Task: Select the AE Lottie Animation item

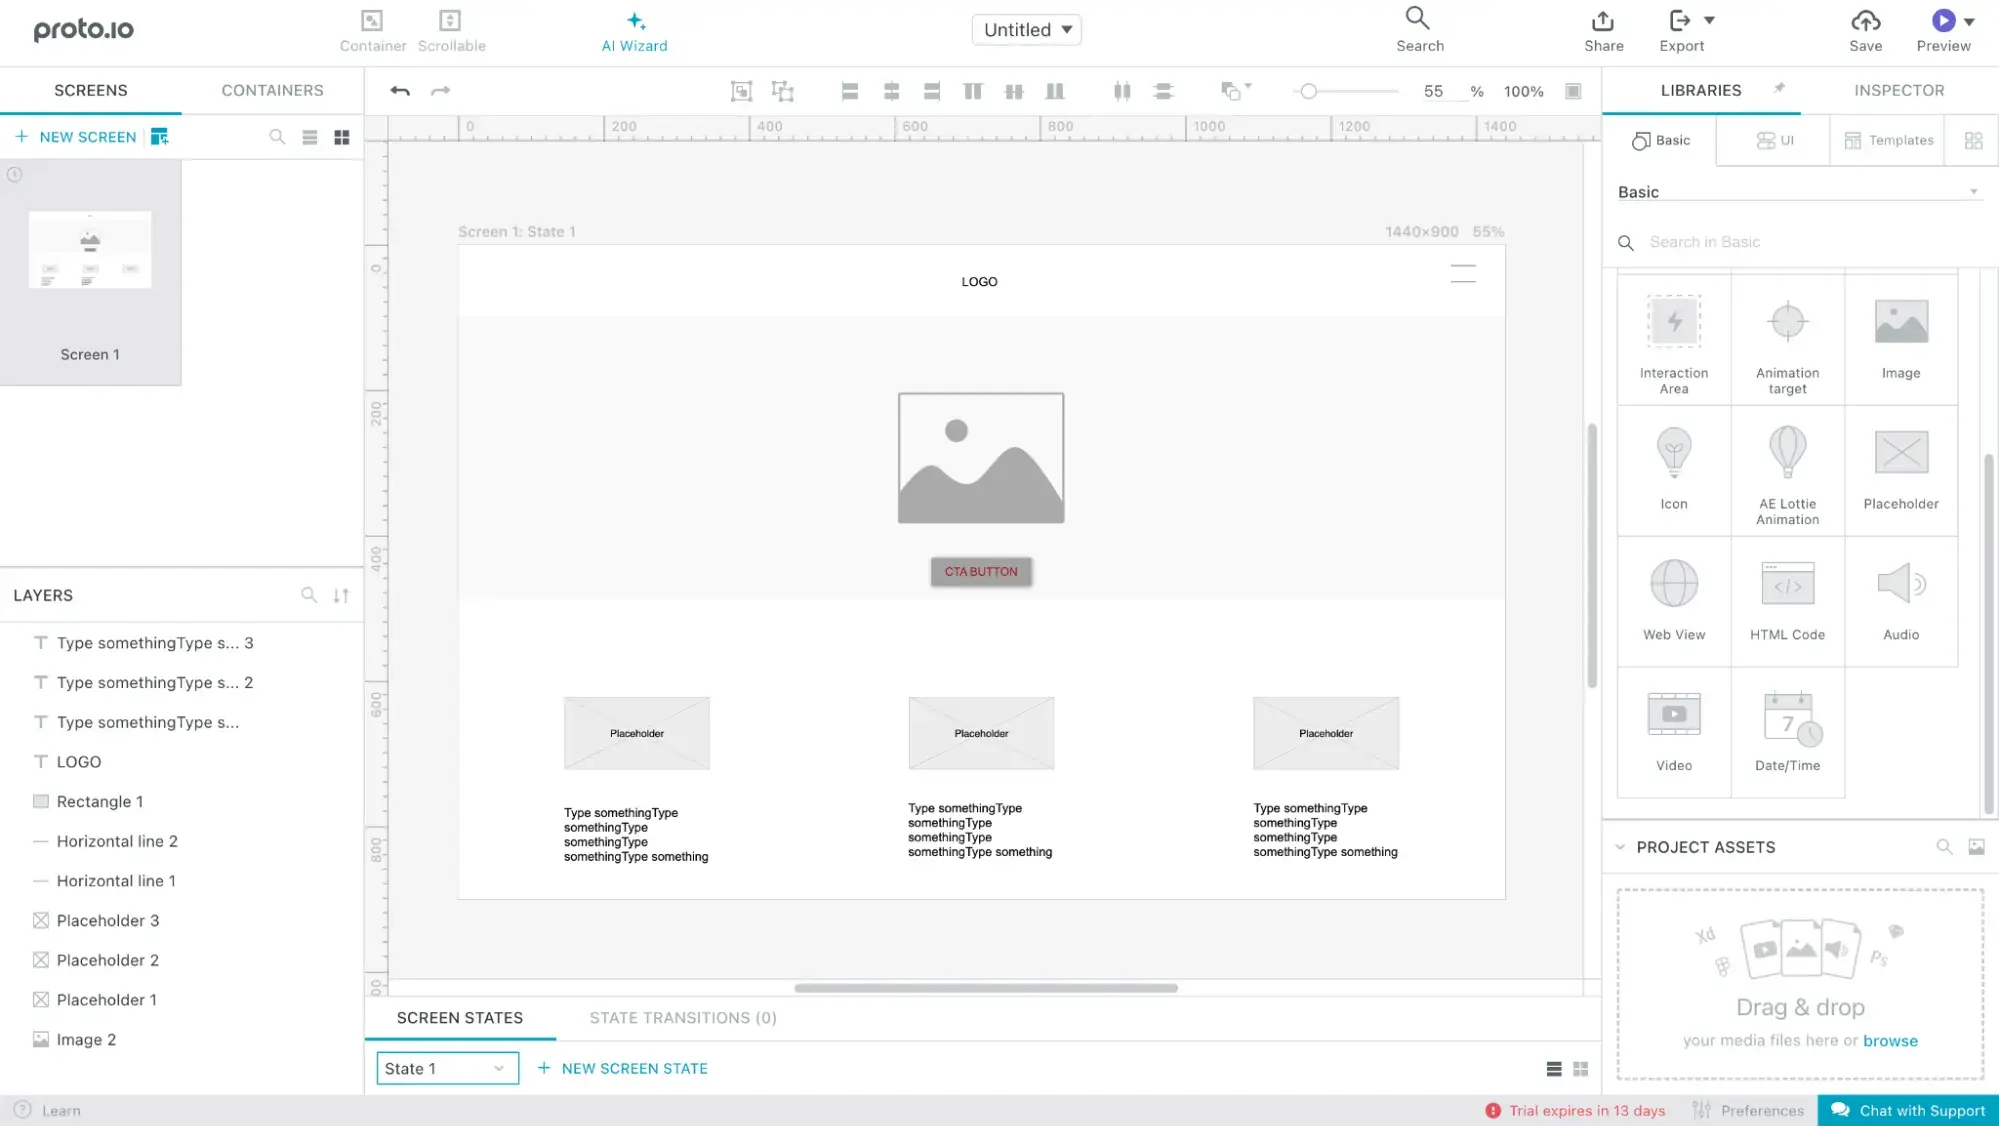Action: pos(1787,470)
